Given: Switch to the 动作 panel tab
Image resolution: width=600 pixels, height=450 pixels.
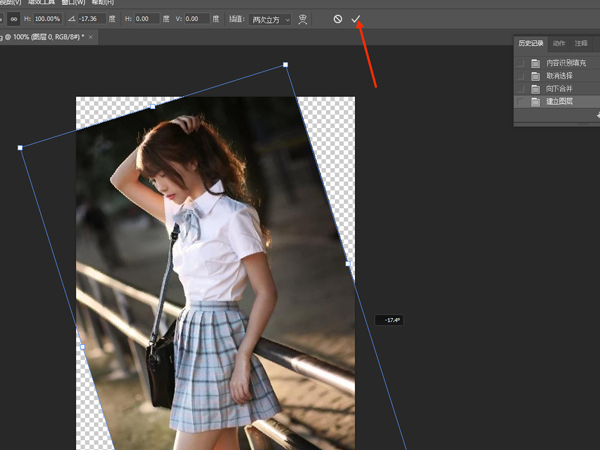Looking at the screenshot, I should pyautogui.click(x=558, y=43).
